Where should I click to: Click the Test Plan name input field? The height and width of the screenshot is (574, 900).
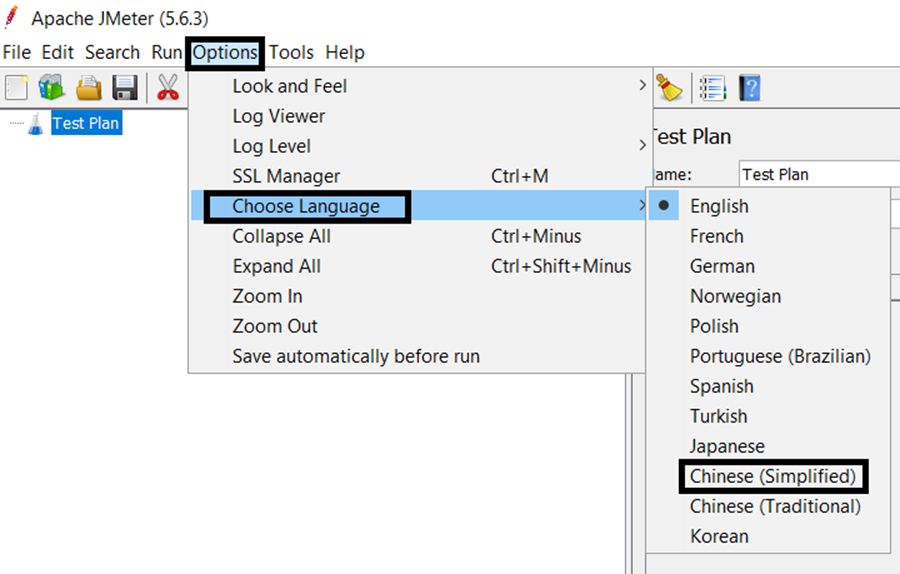[815, 174]
